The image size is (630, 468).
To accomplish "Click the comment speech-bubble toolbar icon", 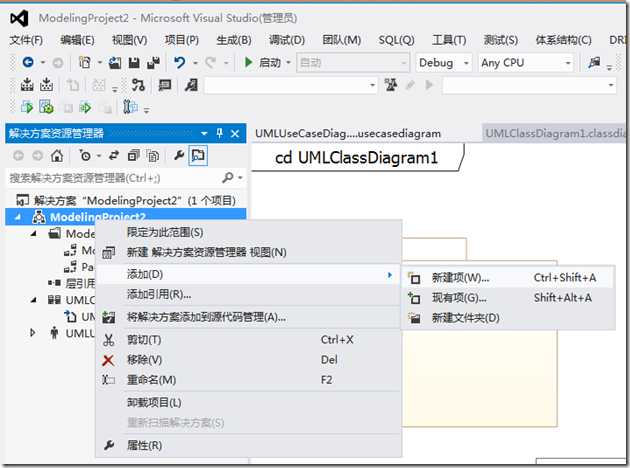I will [165, 85].
